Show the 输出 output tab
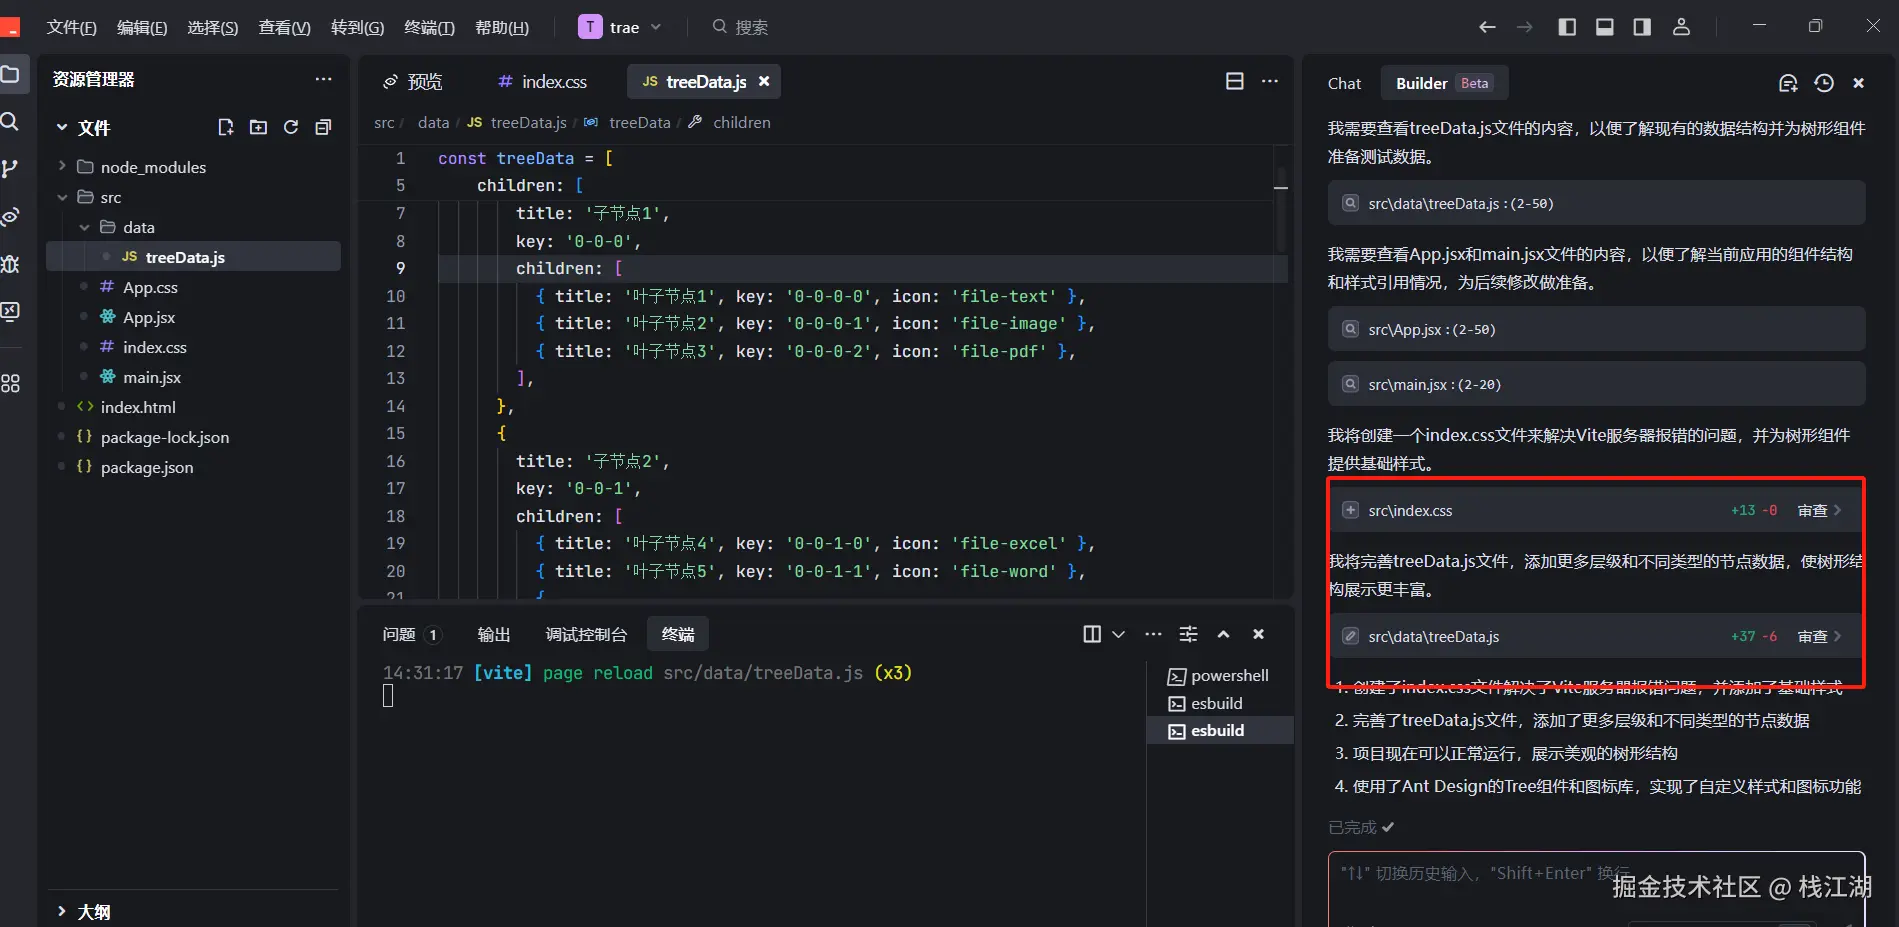The width and height of the screenshot is (1899, 927). point(494,634)
